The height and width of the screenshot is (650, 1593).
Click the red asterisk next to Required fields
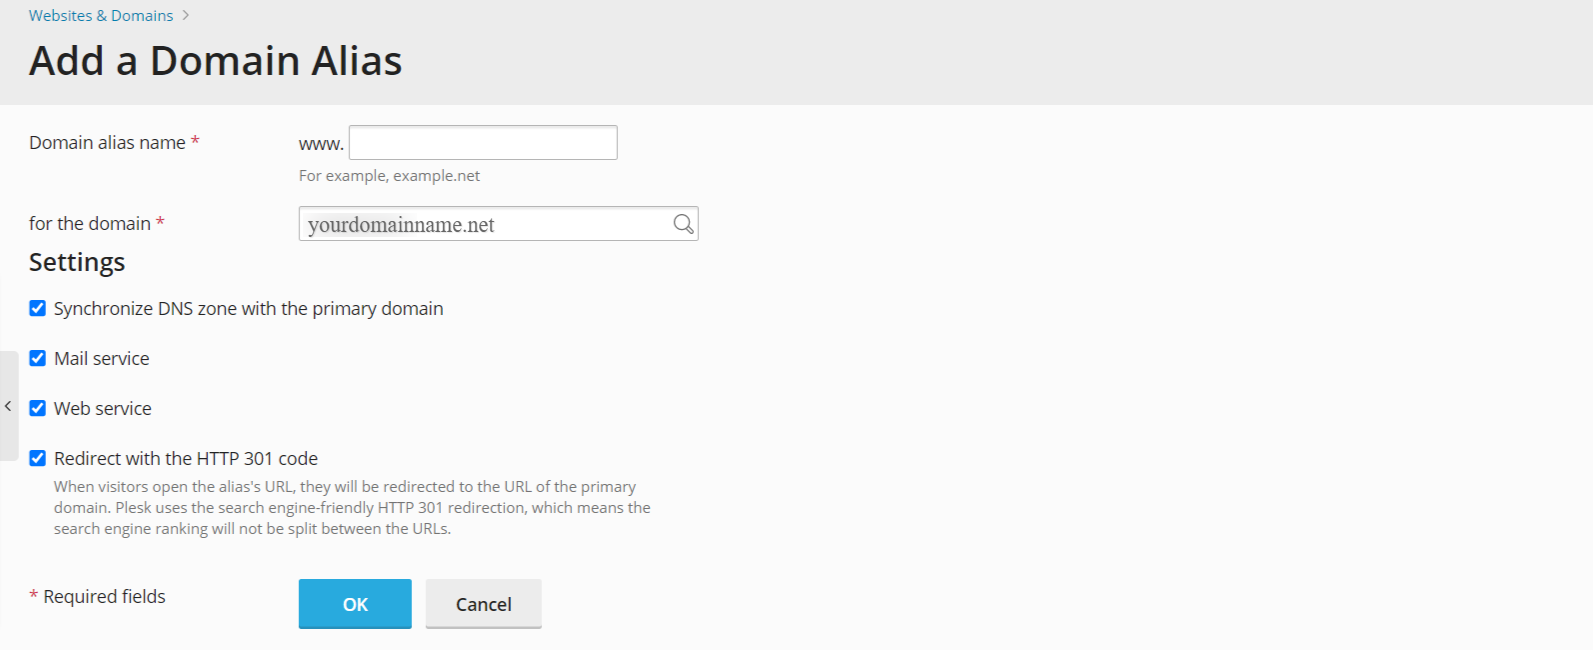[33, 593]
